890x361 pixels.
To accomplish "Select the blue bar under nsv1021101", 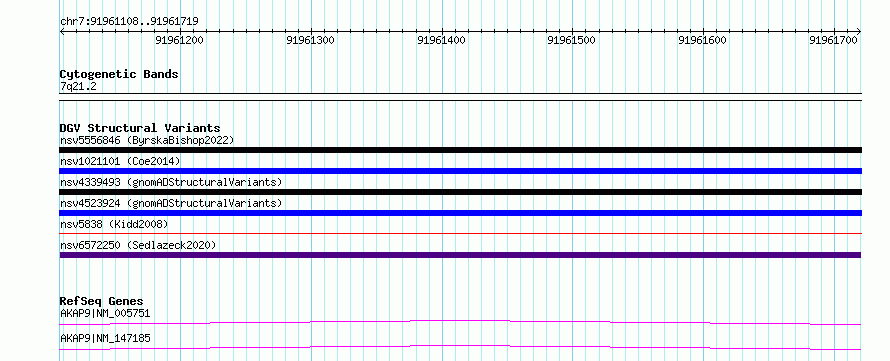I will coord(460,171).
